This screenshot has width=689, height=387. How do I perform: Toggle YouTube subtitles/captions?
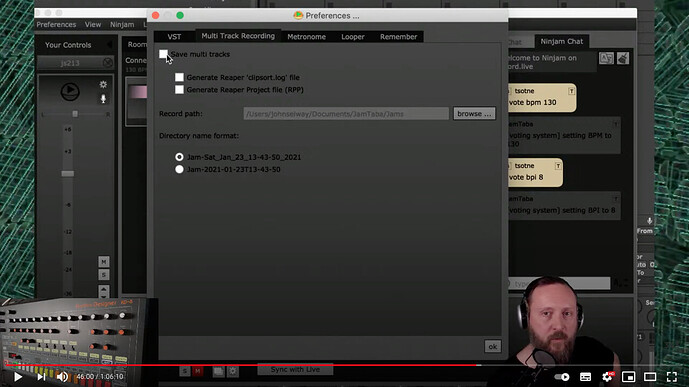tap(585, 377)
